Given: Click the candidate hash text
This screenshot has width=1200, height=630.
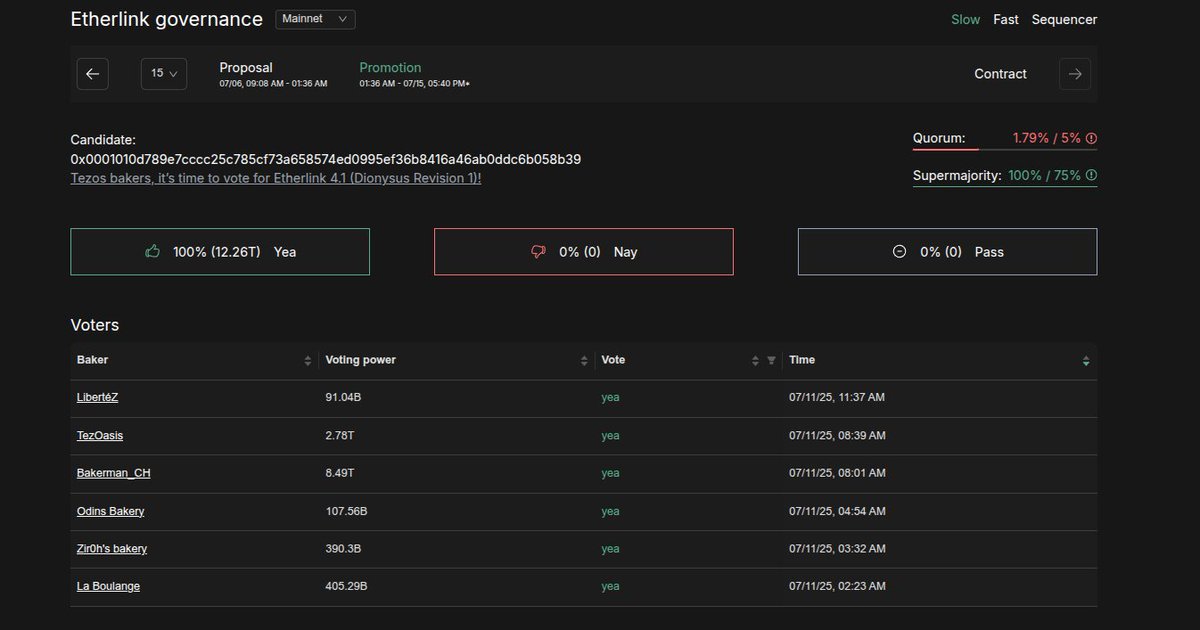Looking at the screenshot, I should (326, 159).
